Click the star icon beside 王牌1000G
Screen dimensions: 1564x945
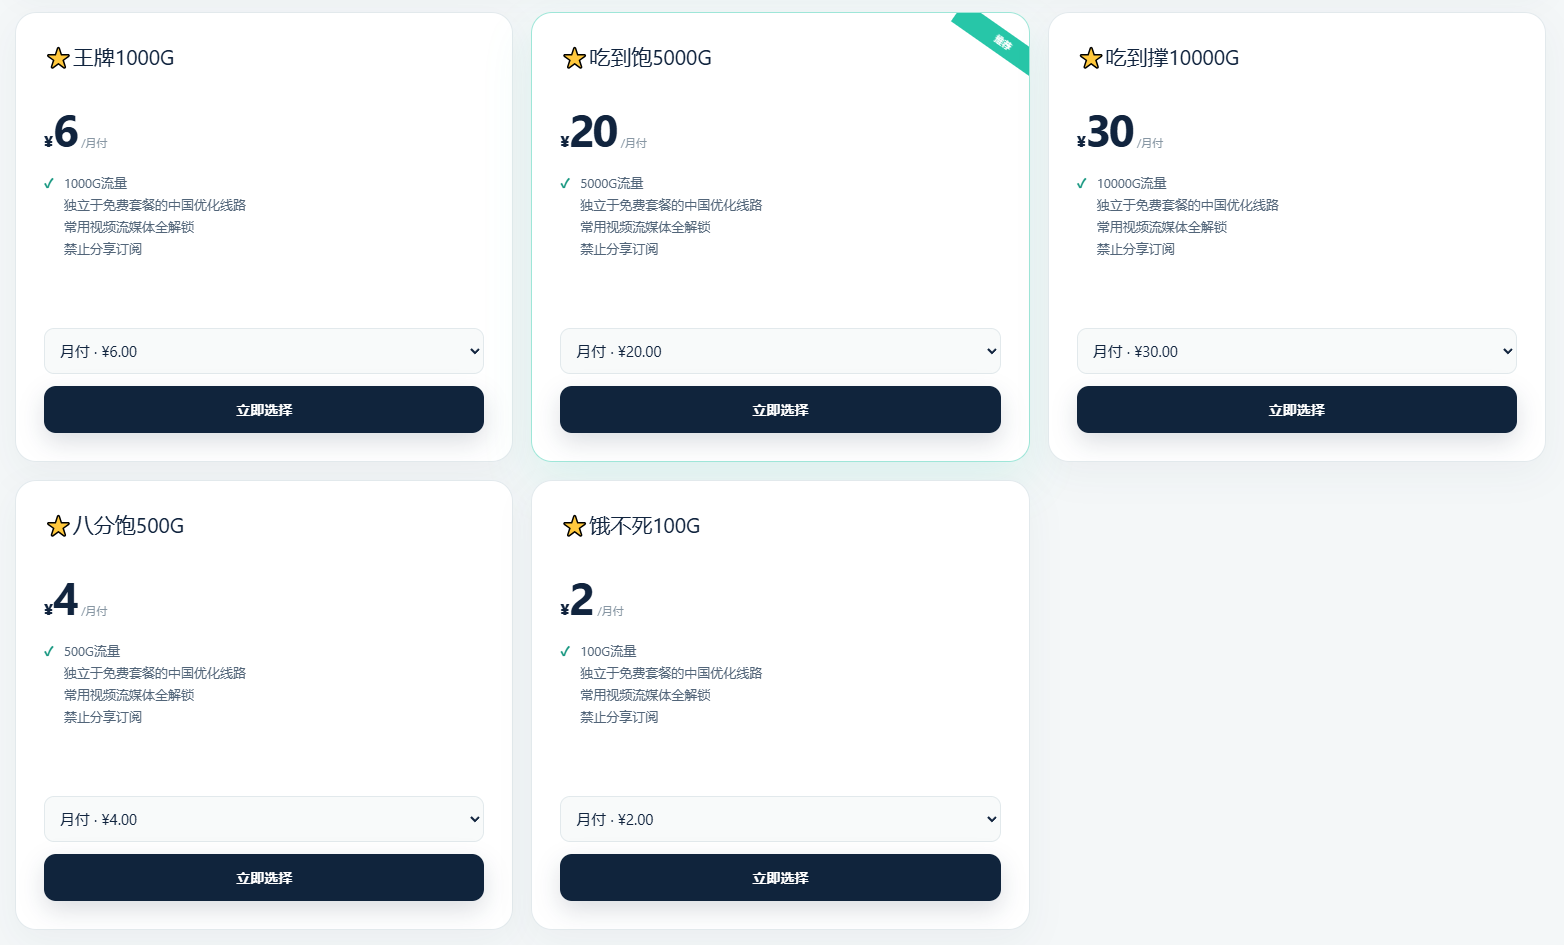click(58, 58)
